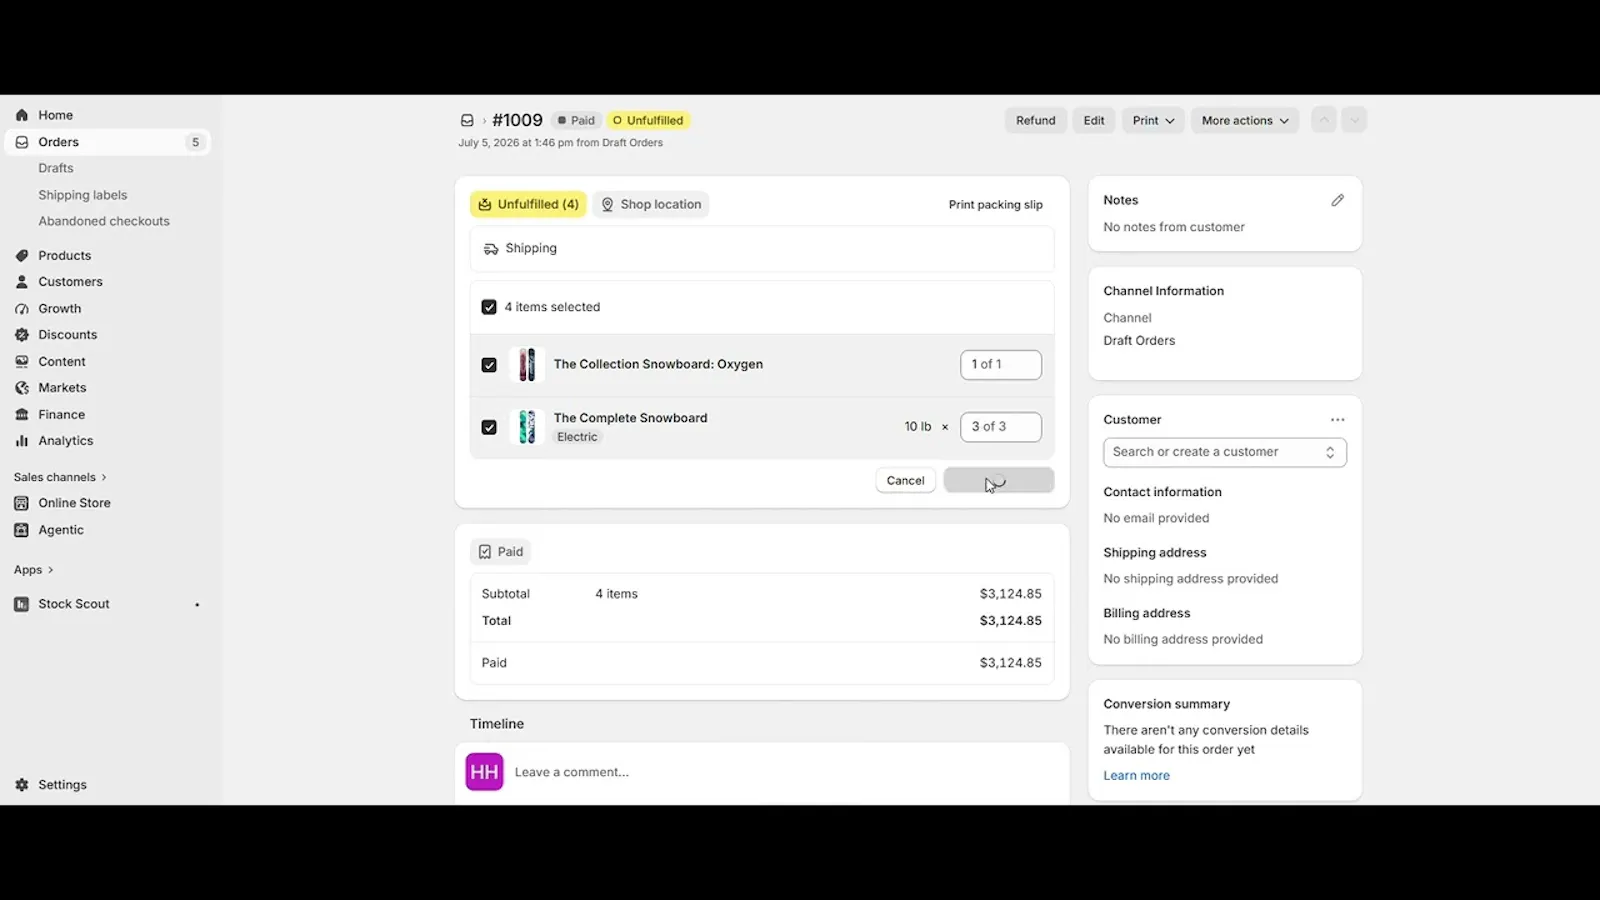This screenshot has height=900, width=1600.
Task: Click the Shipping truck icon
Action: tap(491, 249)
